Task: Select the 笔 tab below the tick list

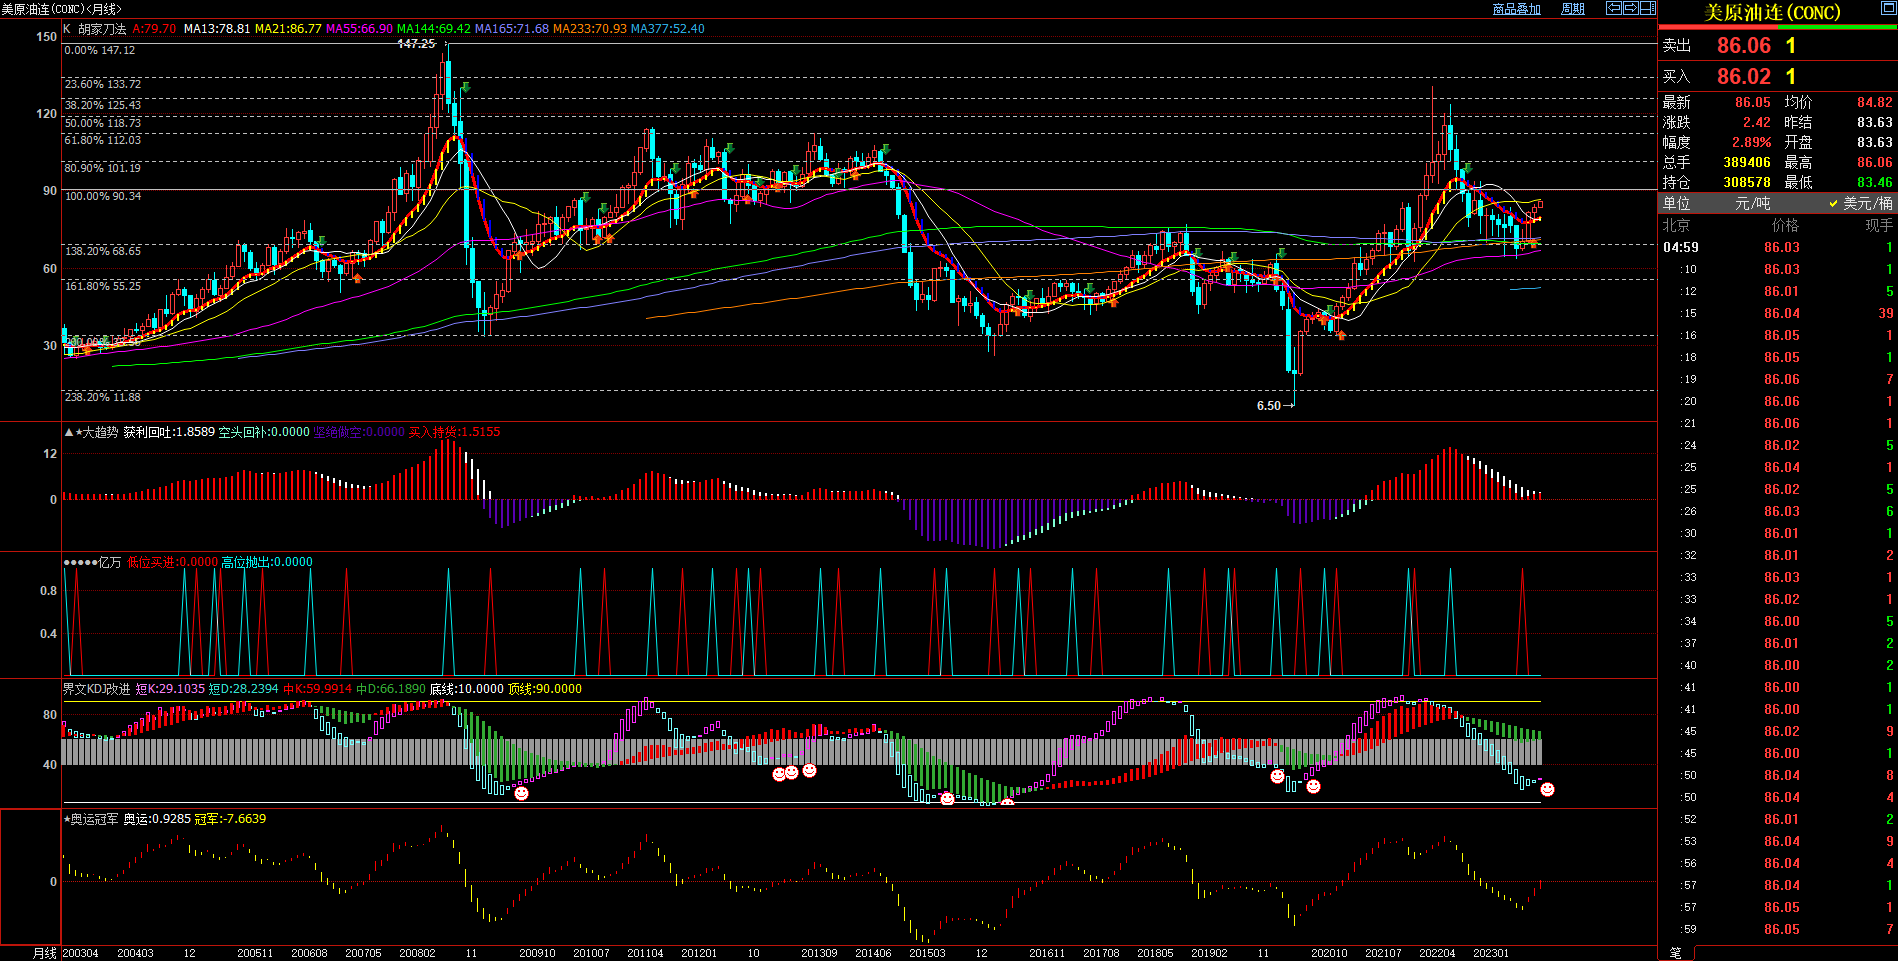Action: 1675,953
